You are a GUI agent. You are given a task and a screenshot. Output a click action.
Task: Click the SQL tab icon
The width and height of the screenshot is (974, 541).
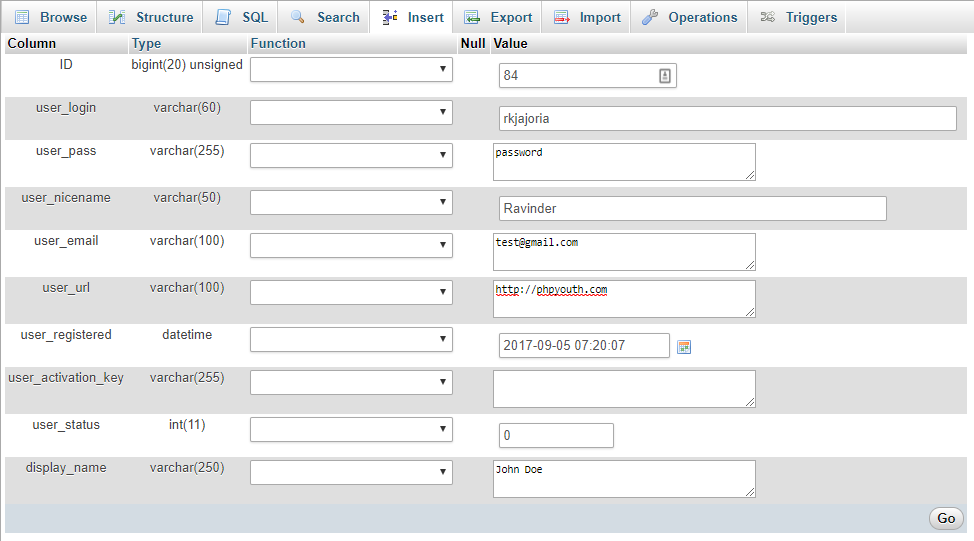click(223, 17)
